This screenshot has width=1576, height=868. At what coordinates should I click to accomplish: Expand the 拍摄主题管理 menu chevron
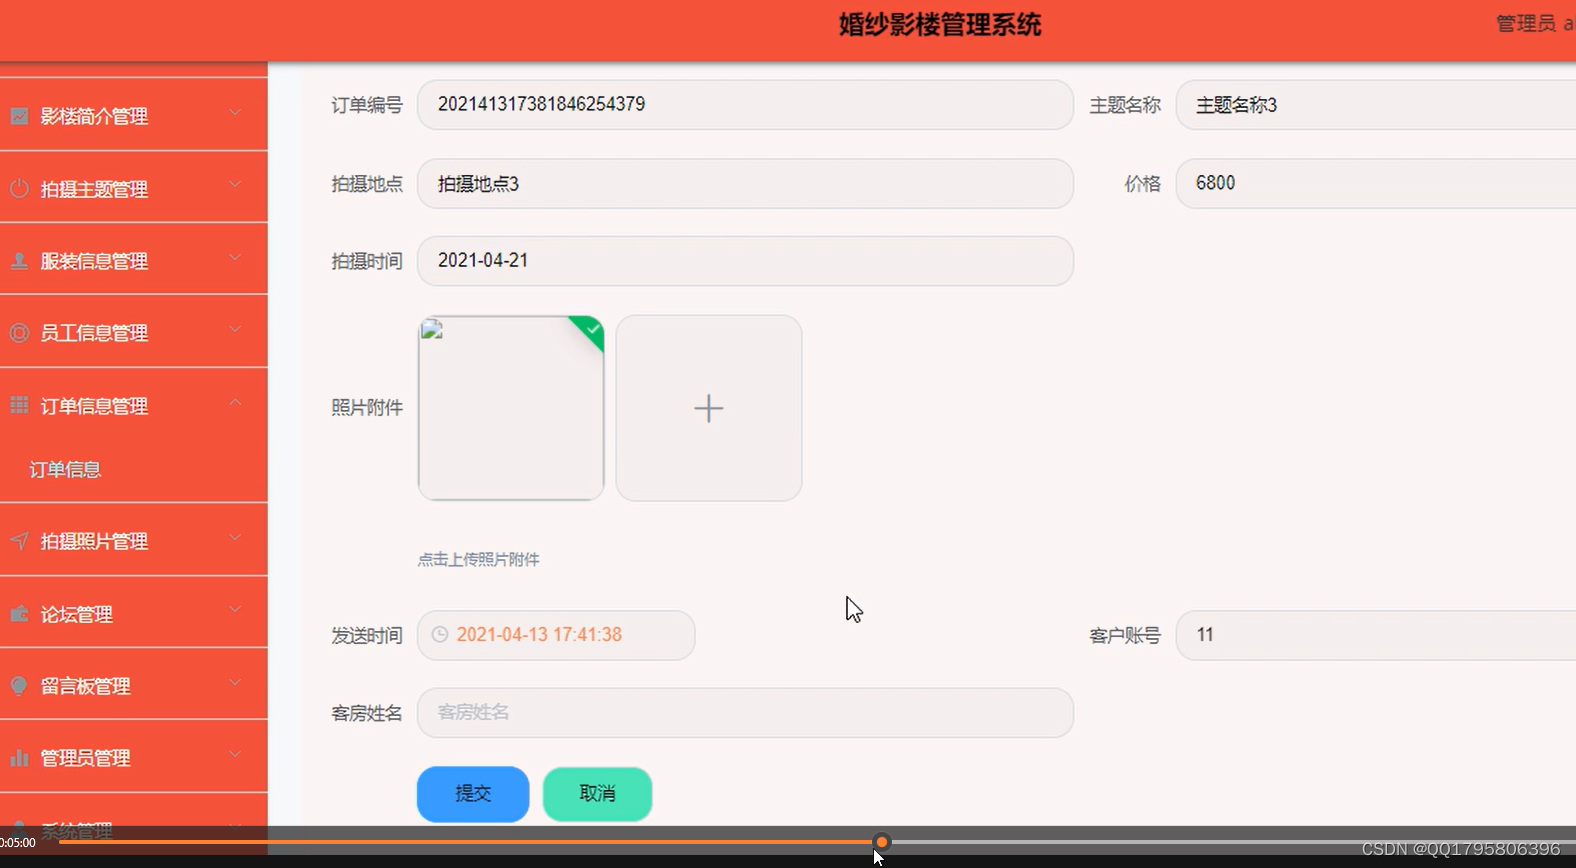click(x=235, y=184)
